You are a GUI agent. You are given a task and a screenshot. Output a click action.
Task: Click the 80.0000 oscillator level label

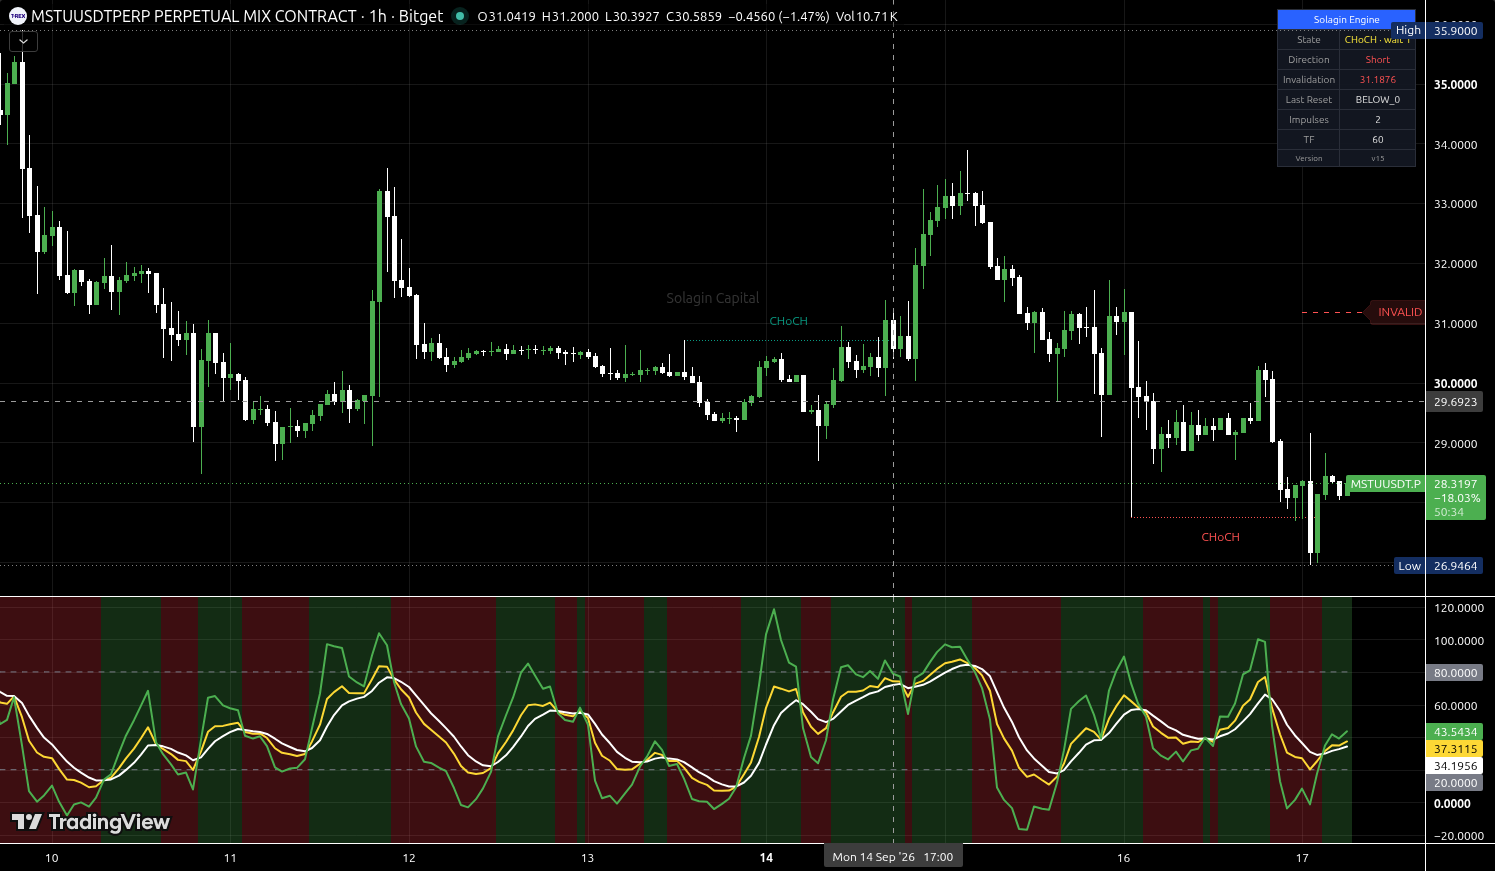pyautogui.click(x=1455, y=673)
